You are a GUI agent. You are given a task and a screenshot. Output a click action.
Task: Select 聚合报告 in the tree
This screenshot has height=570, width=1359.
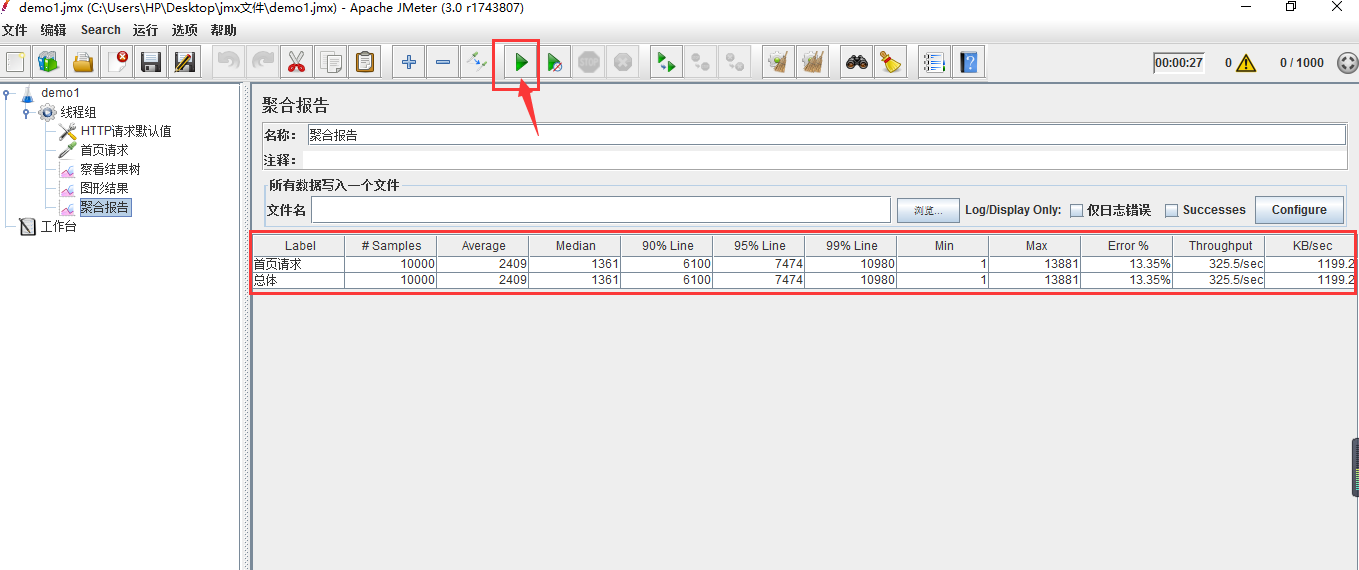[x=105, y=207]
